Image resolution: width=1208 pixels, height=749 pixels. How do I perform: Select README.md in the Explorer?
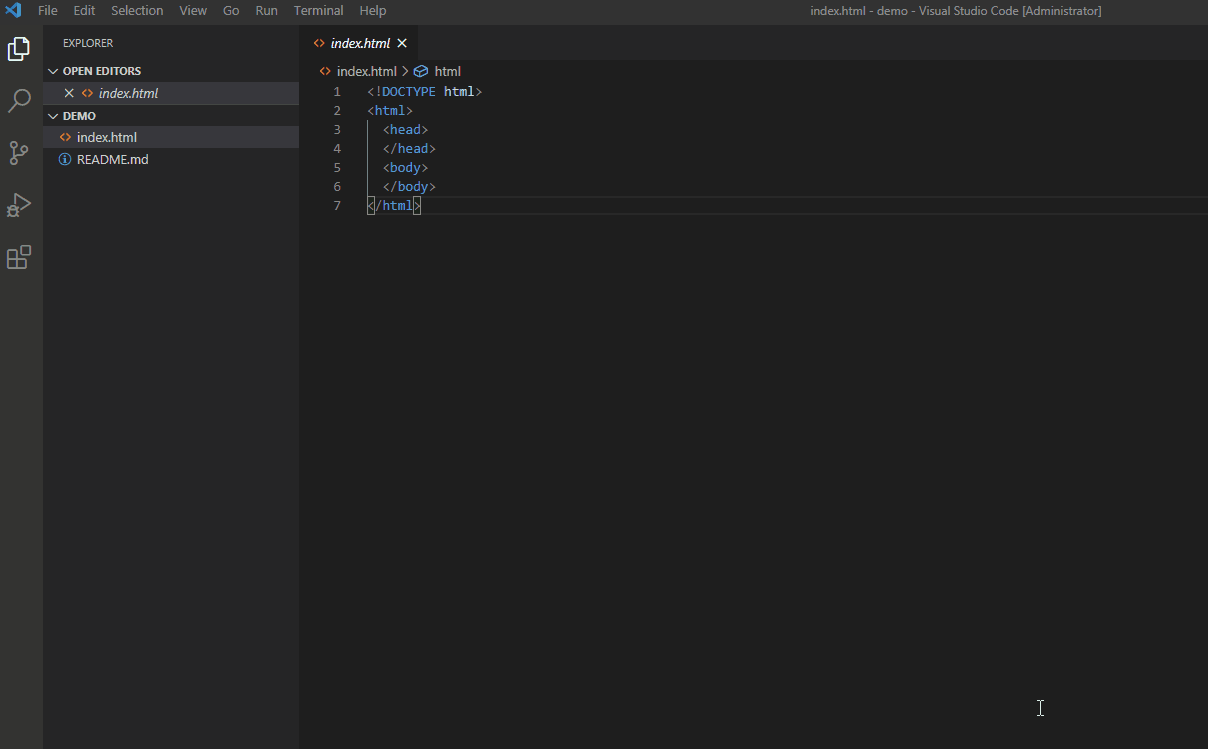pos(113,159)
